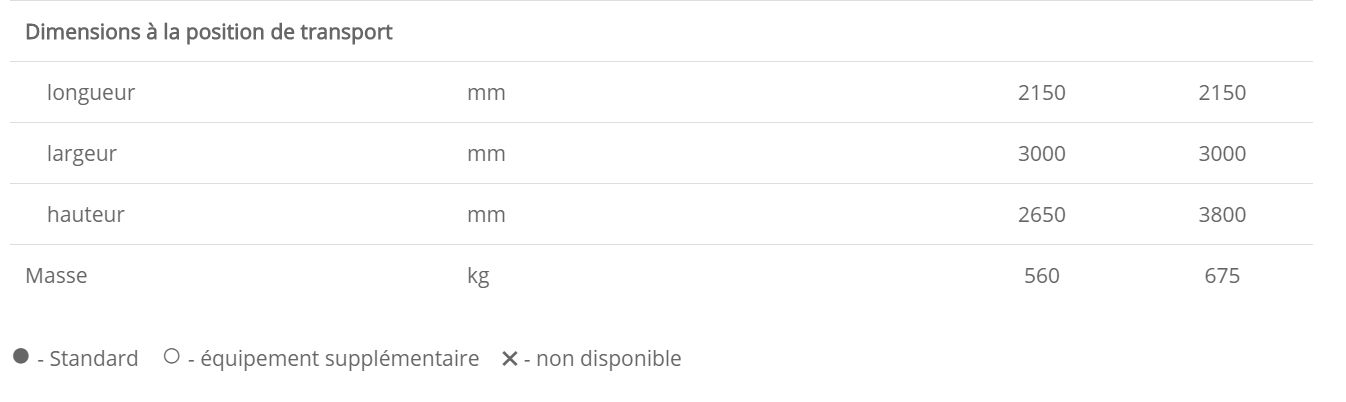1346x402 pixels.
Task: Click the left 2150 value in the longueur row
Action: point(1041,93)
